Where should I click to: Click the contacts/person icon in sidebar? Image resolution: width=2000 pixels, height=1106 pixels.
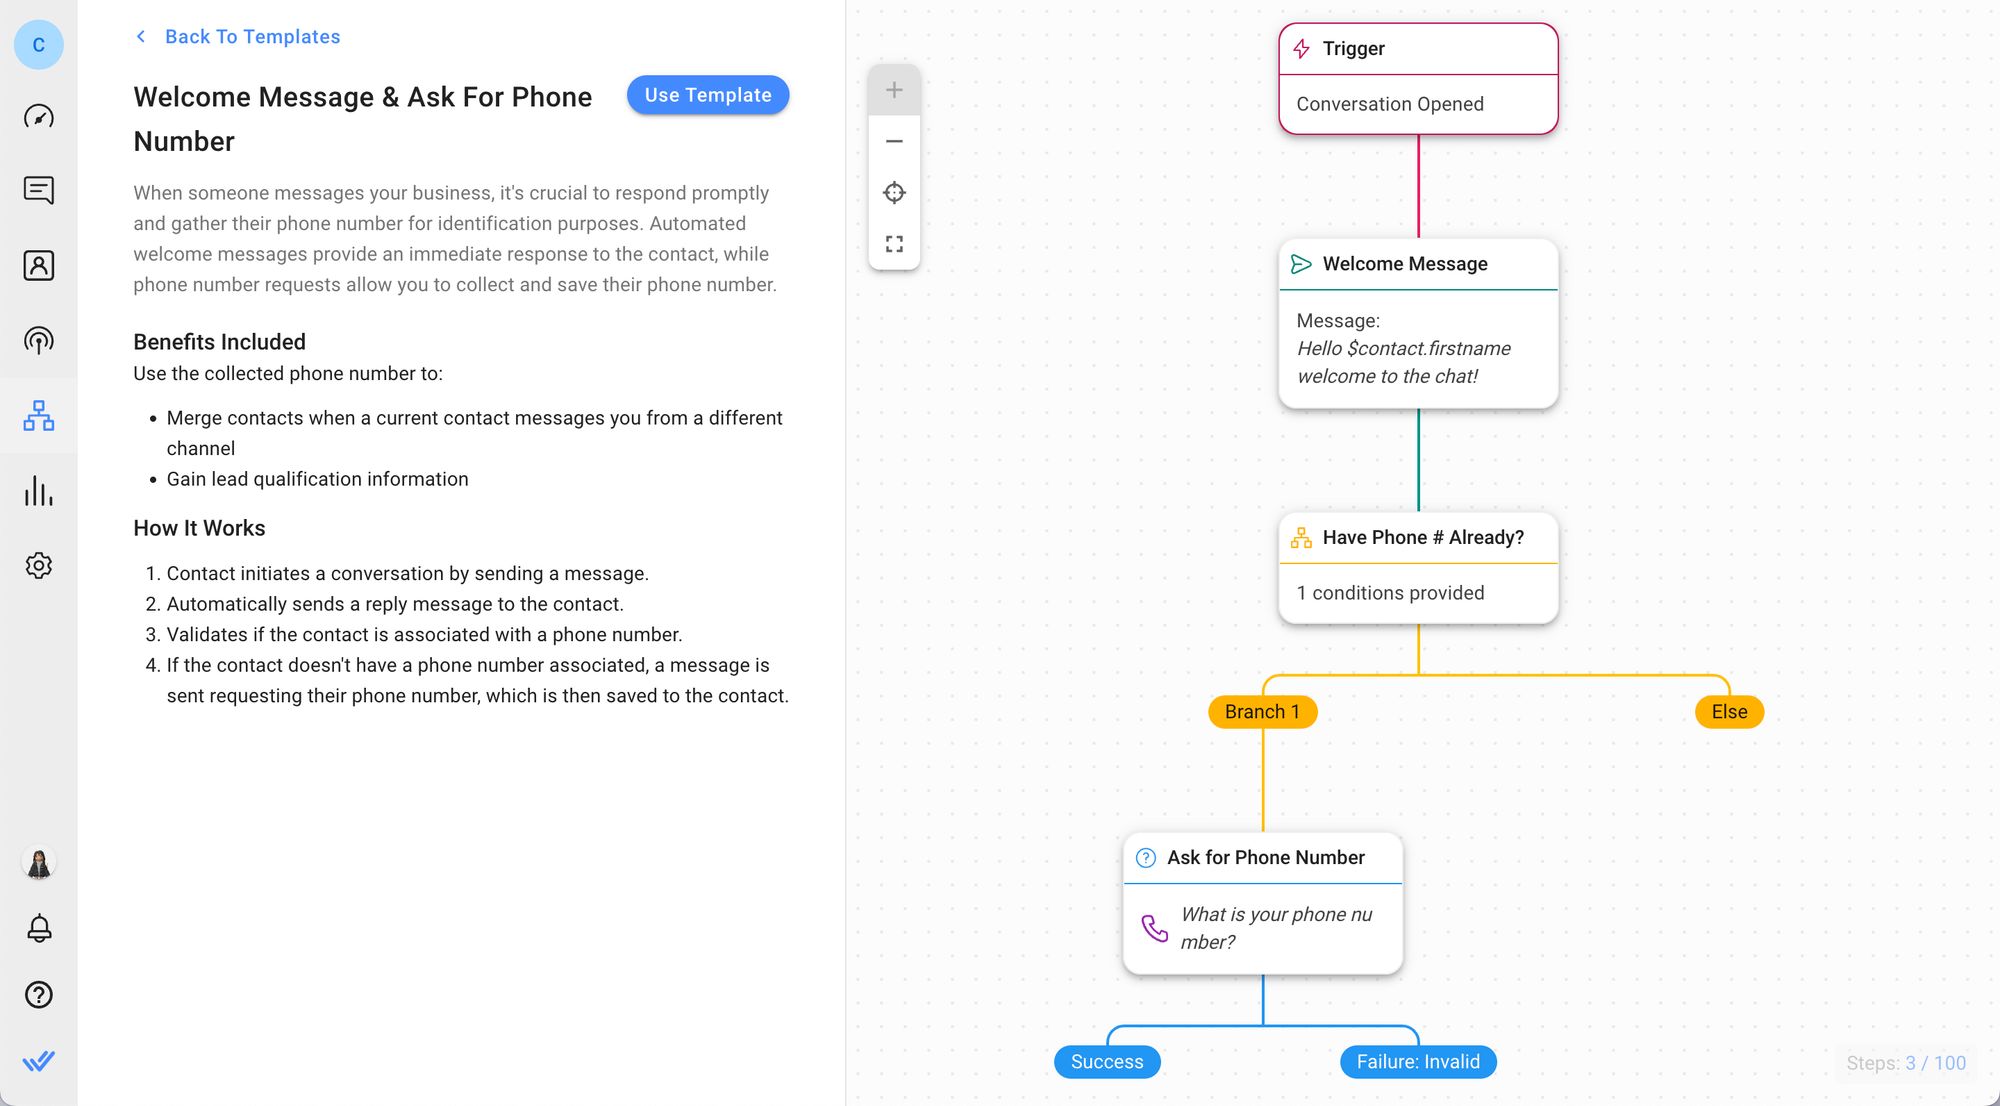38,266
